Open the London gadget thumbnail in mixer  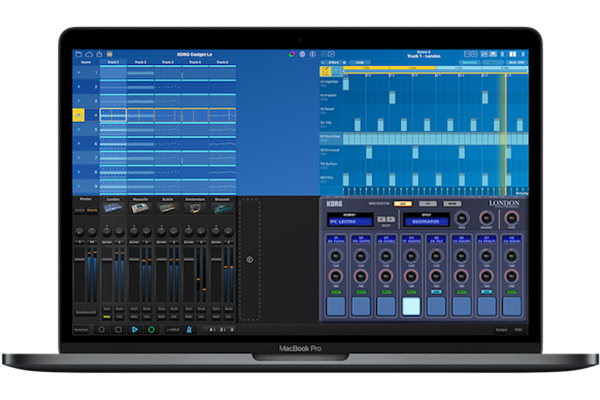[x=113, y=208]
